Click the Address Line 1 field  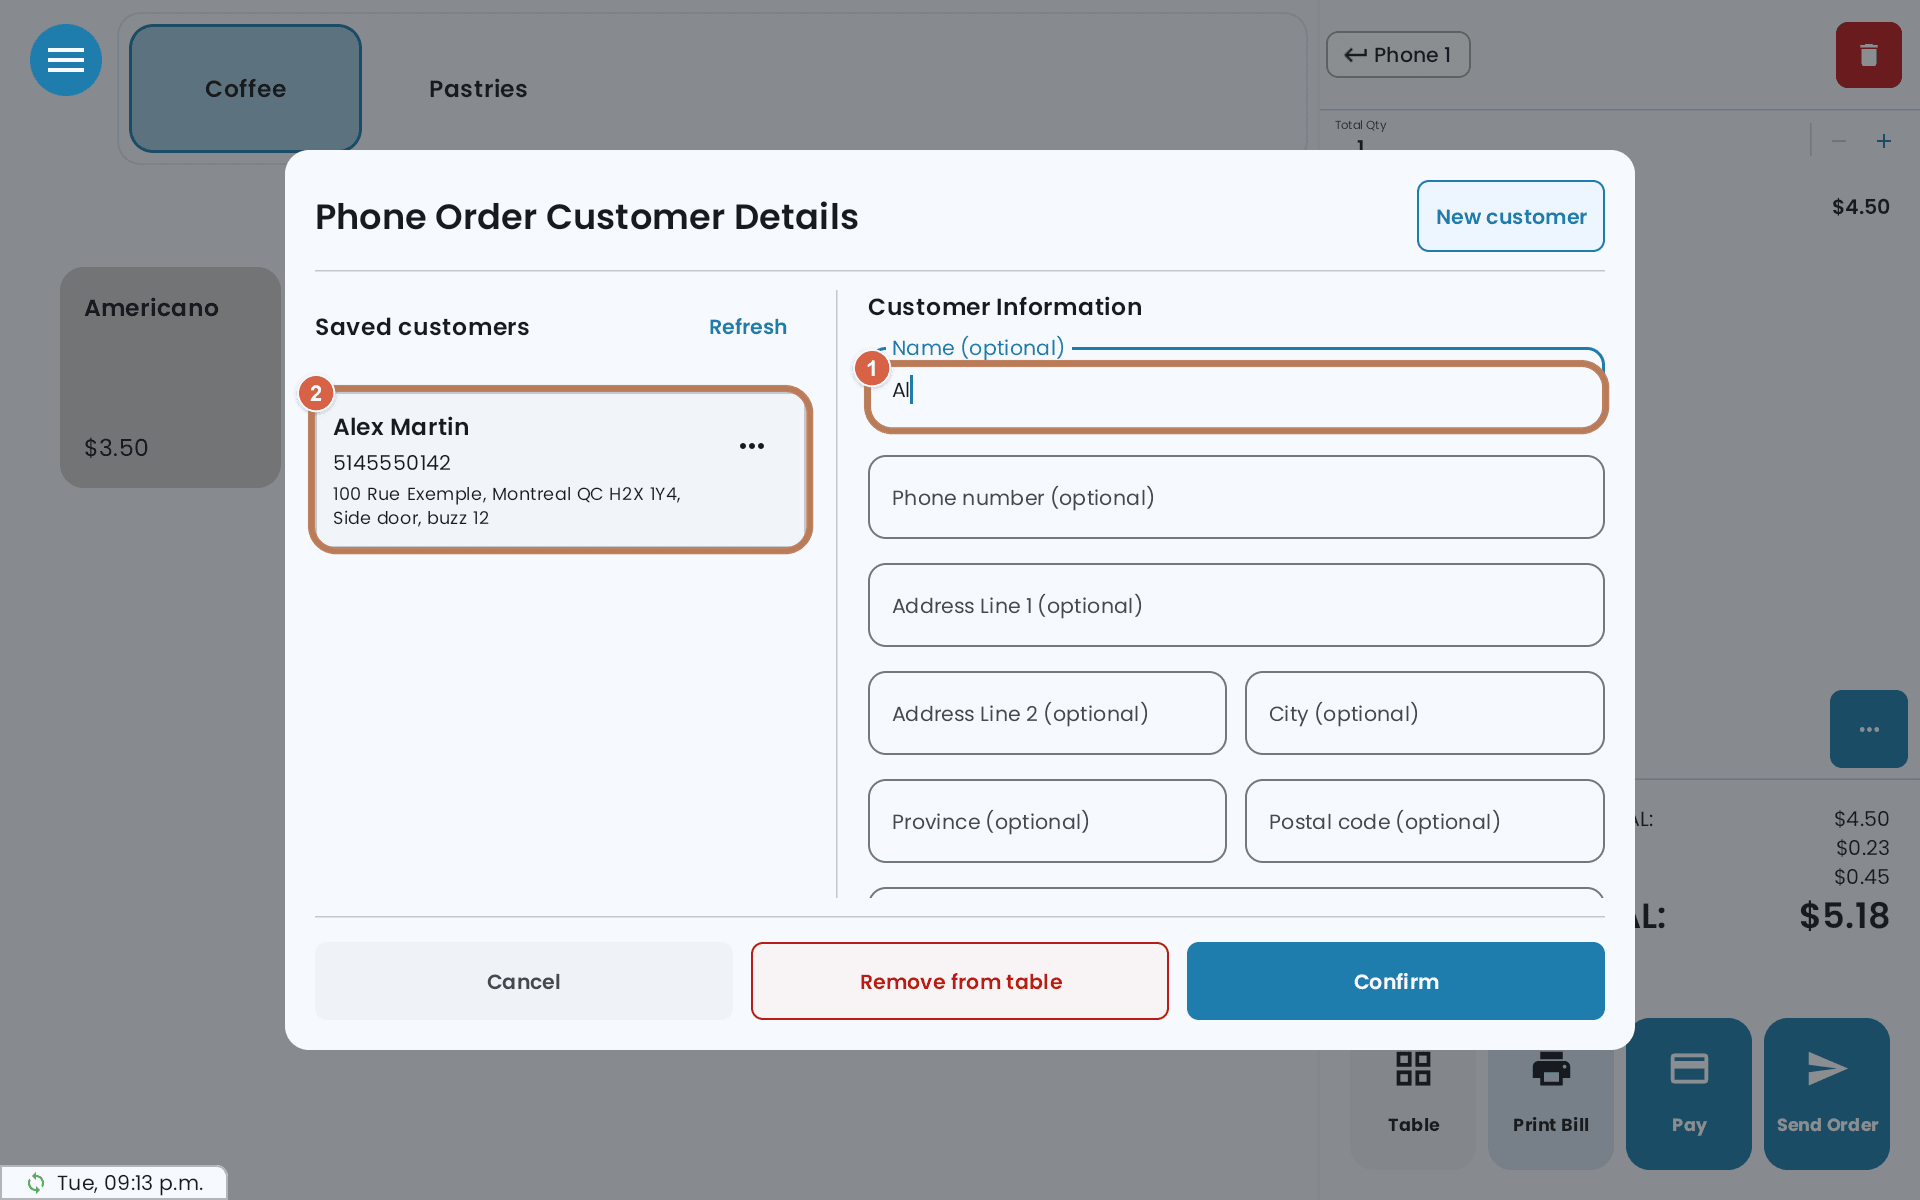point(1236,605)
